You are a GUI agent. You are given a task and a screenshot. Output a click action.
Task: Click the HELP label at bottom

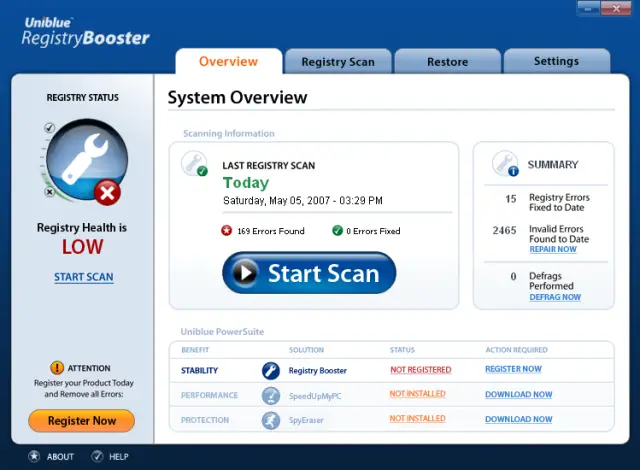[x=119, y=457]
